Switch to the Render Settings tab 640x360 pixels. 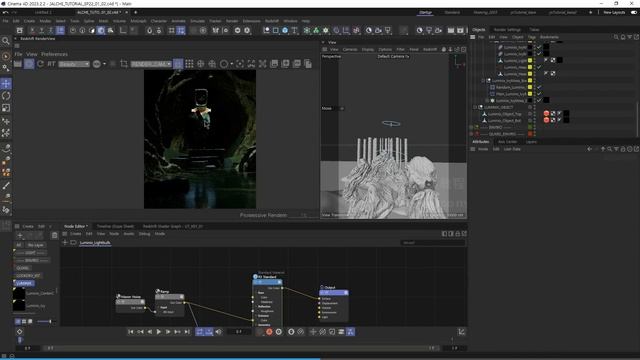[507, 30]
